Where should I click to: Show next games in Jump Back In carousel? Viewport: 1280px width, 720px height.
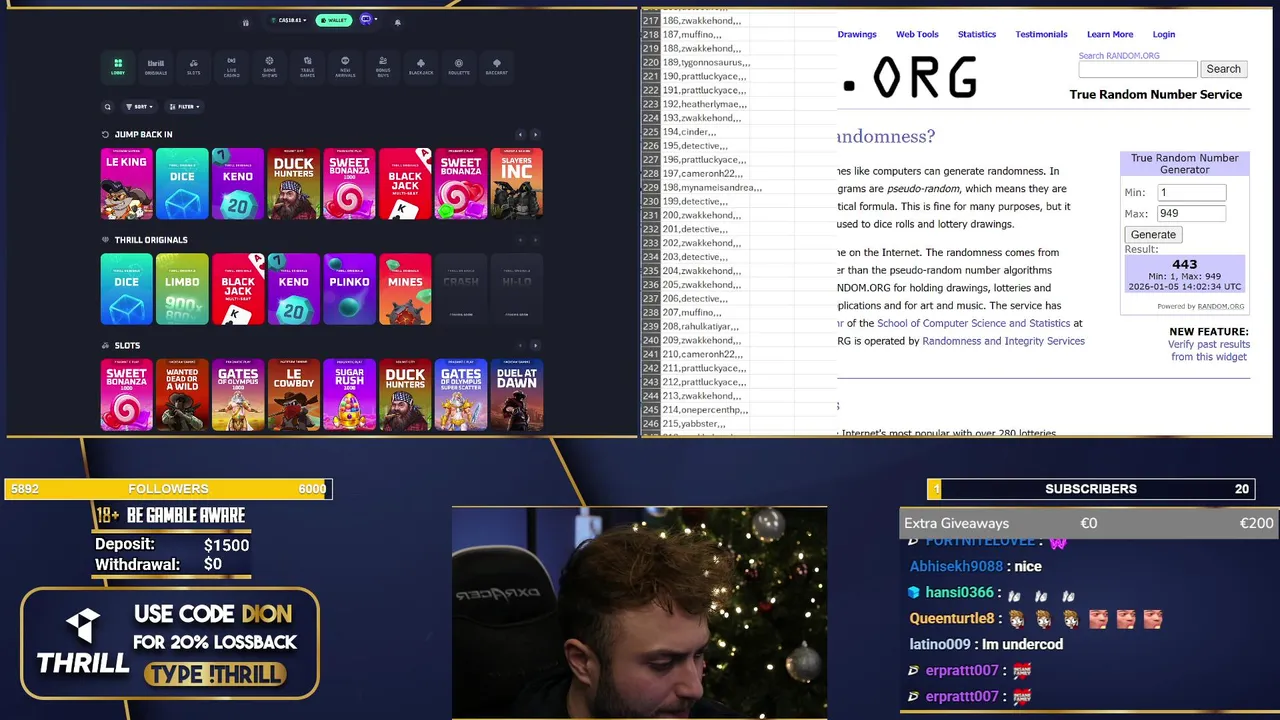click(x=535, y=134)
